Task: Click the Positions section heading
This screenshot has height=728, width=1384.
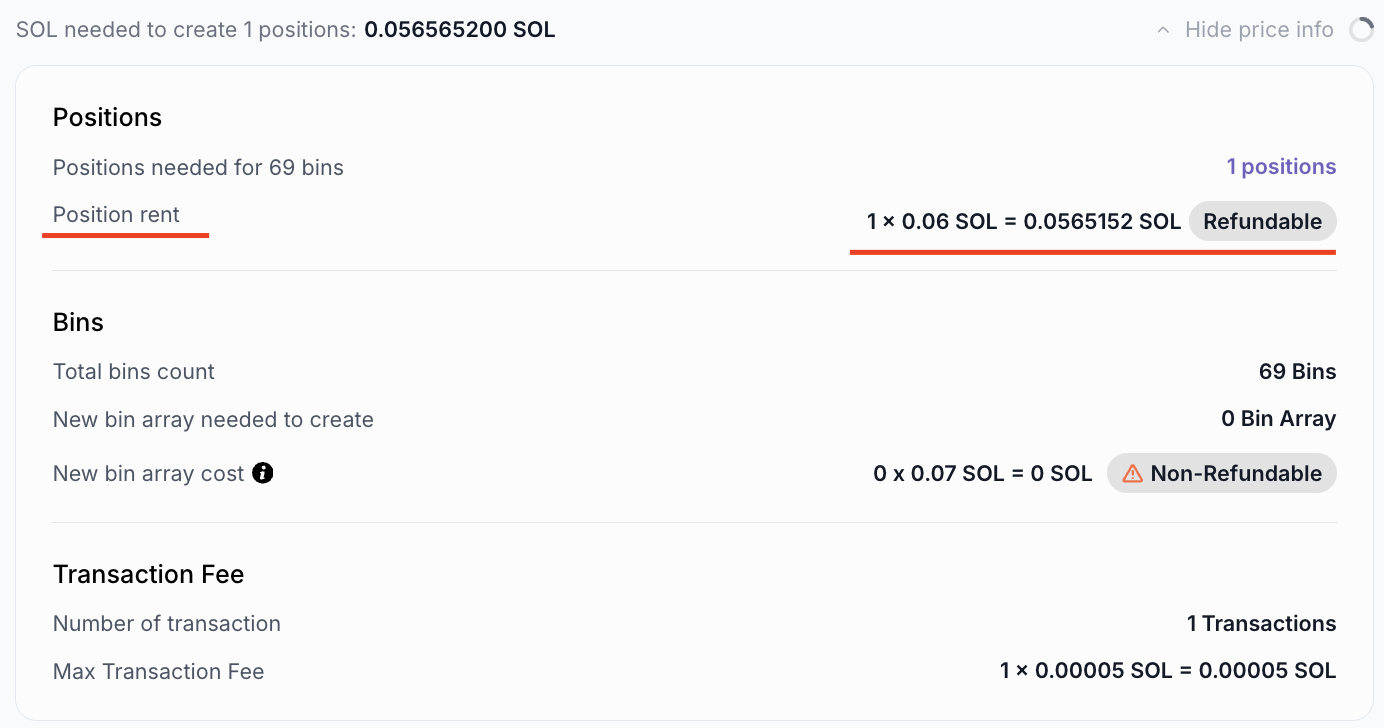Action: tap(107, 118)
